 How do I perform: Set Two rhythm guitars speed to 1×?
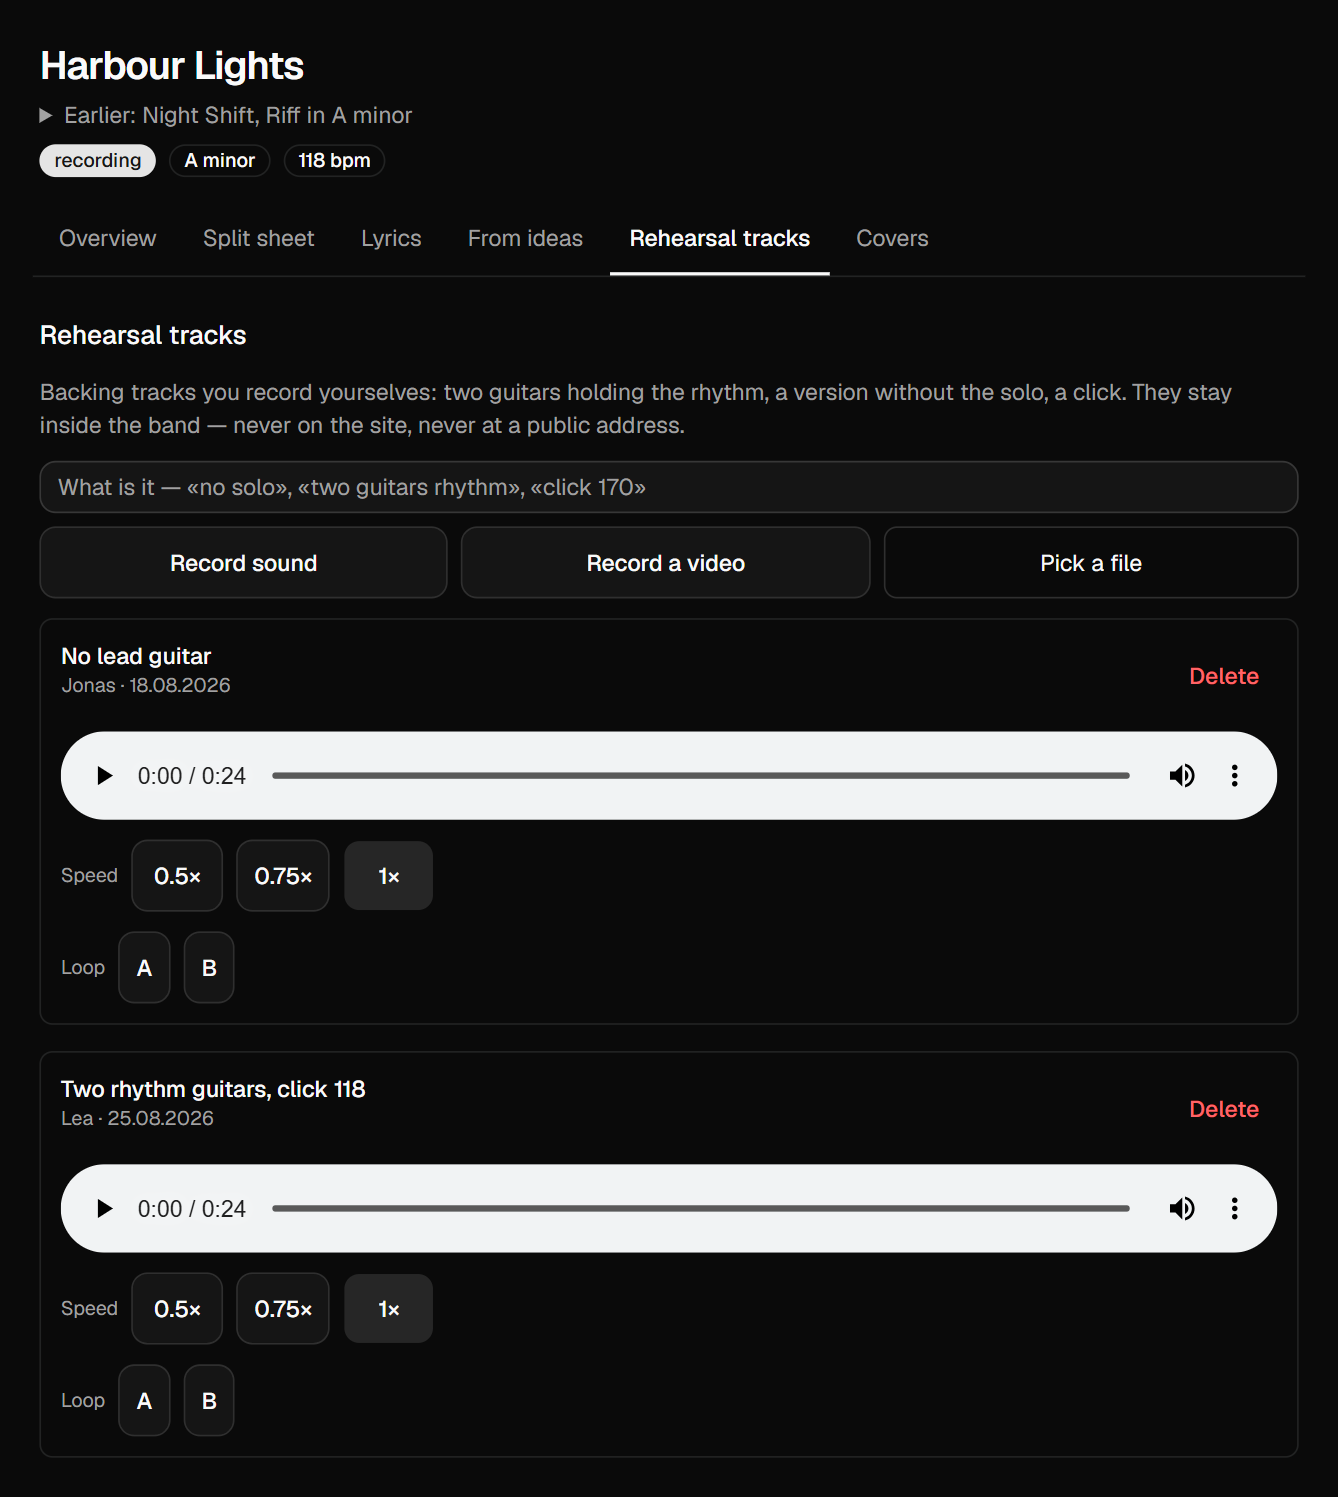389,1309
